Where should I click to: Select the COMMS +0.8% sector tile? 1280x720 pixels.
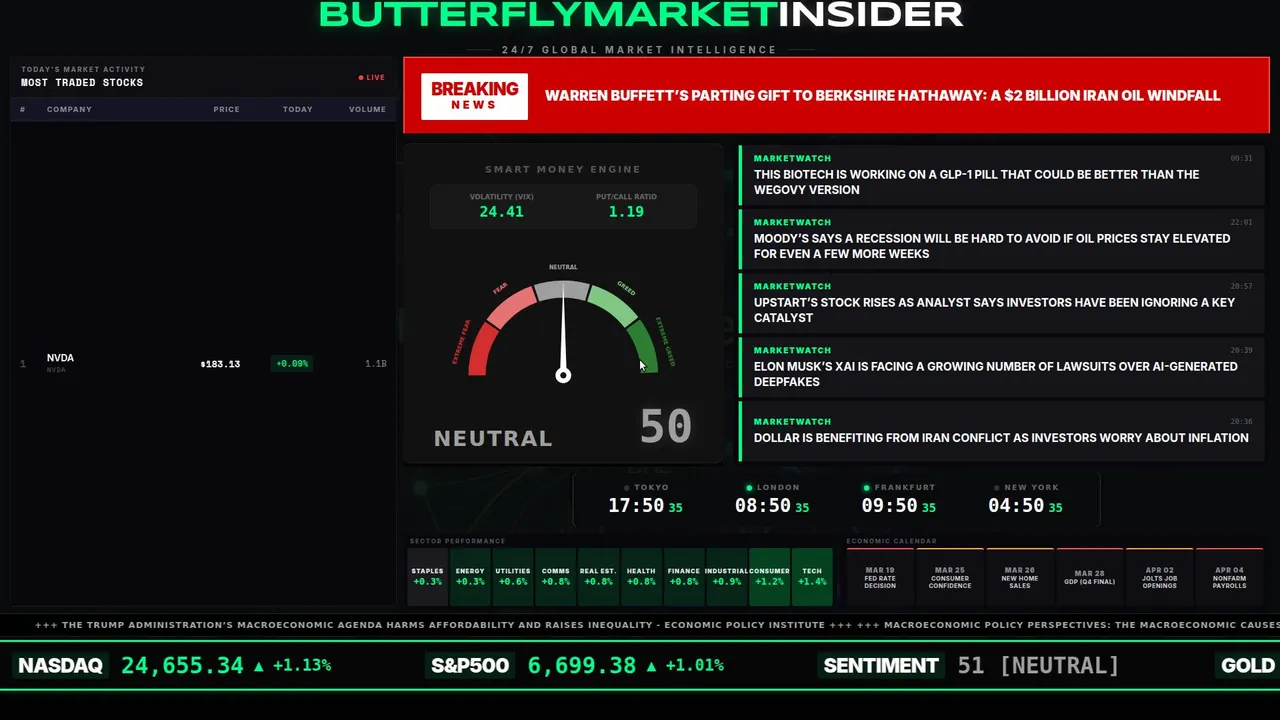point(555,576)
